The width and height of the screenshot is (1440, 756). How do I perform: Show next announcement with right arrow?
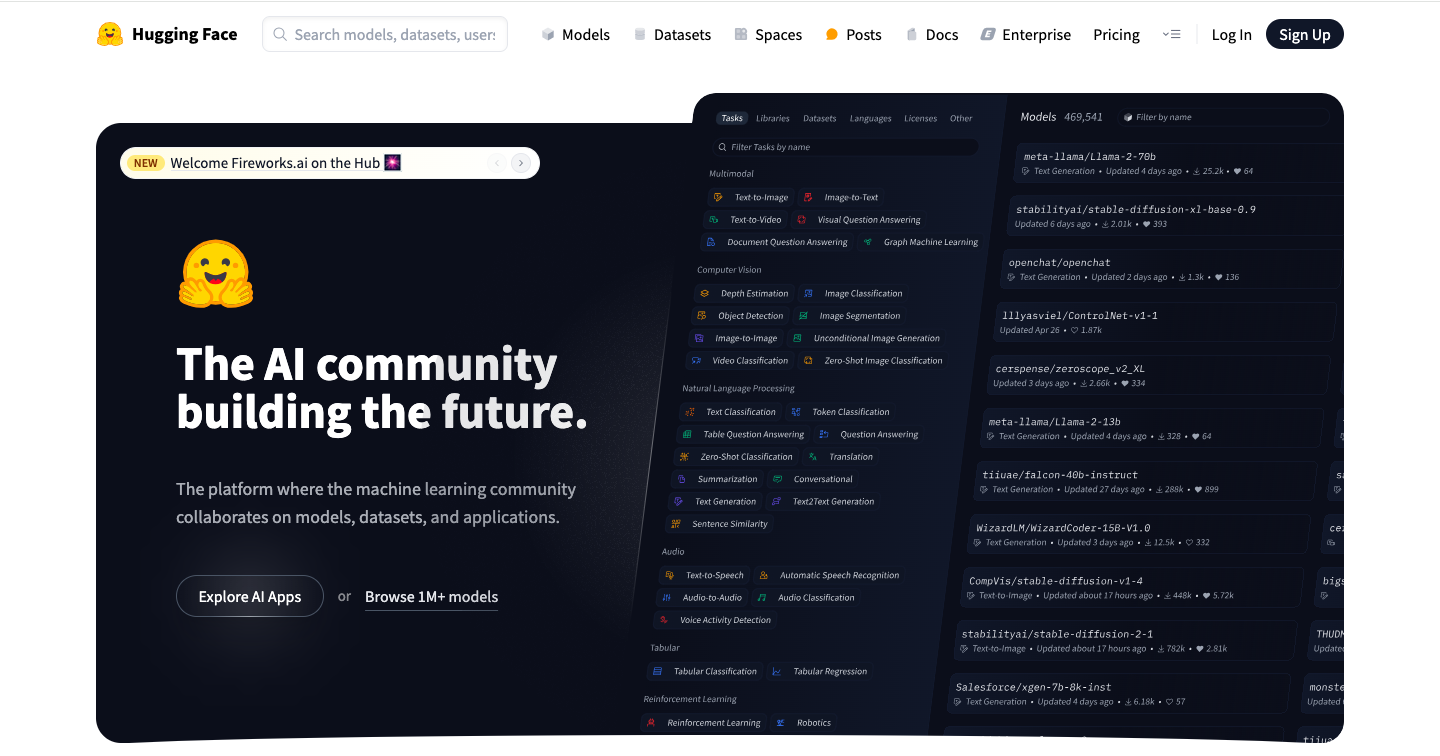[x=520, y=163]
